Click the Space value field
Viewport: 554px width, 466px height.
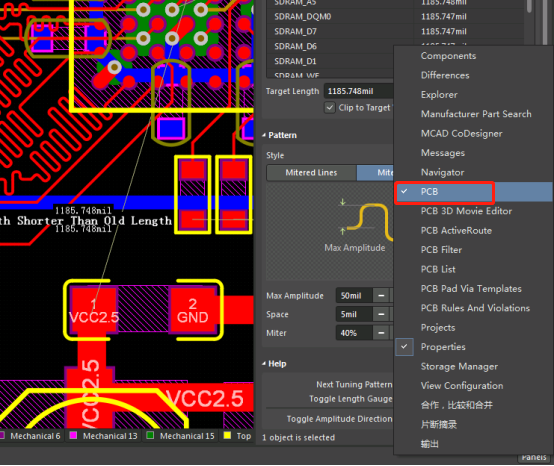pos(354,314)
